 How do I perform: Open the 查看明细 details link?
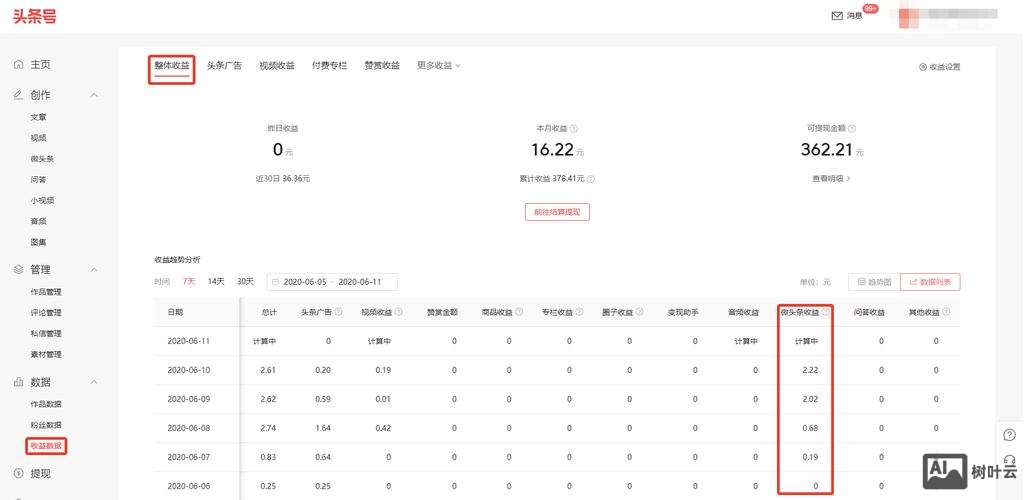pyautogui.click(x=831, y=179)
